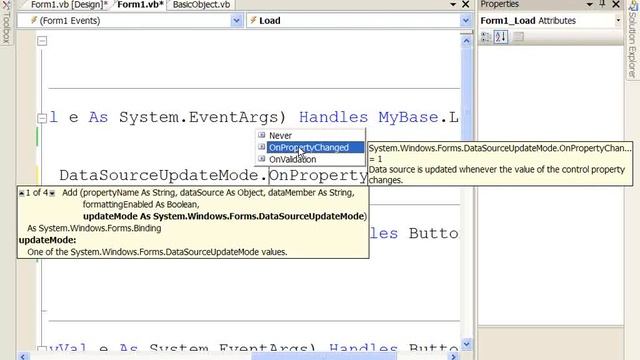
Task: Open the Toolbox side panel
Action: point(6,23)
